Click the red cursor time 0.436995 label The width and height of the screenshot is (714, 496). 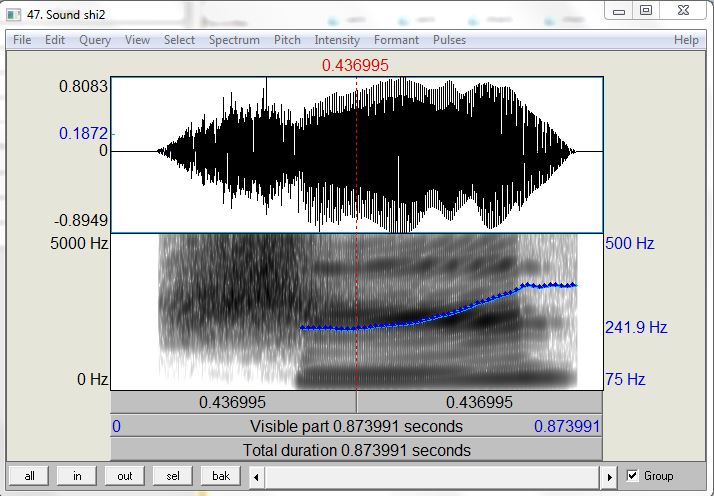coord(355,65)
